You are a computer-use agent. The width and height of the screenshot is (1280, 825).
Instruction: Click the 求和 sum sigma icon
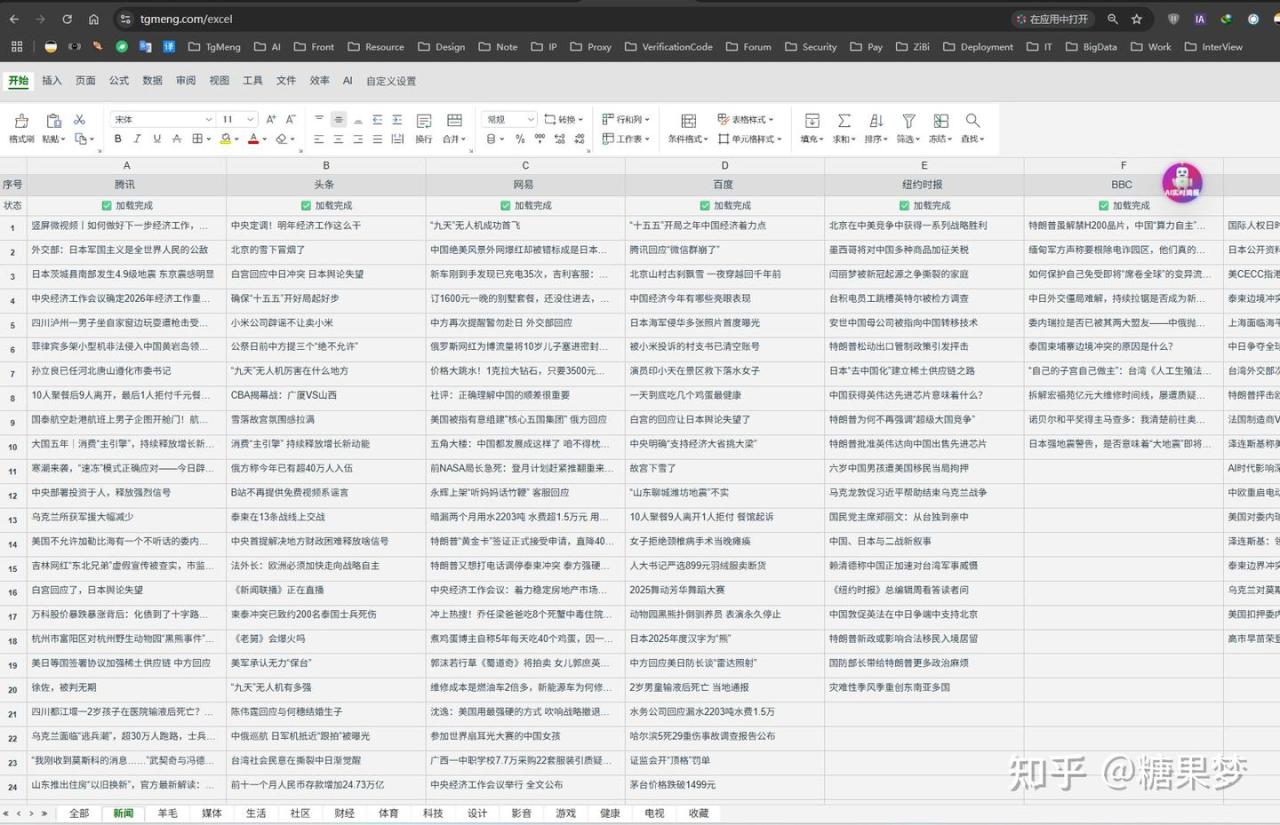click(844, 121)
